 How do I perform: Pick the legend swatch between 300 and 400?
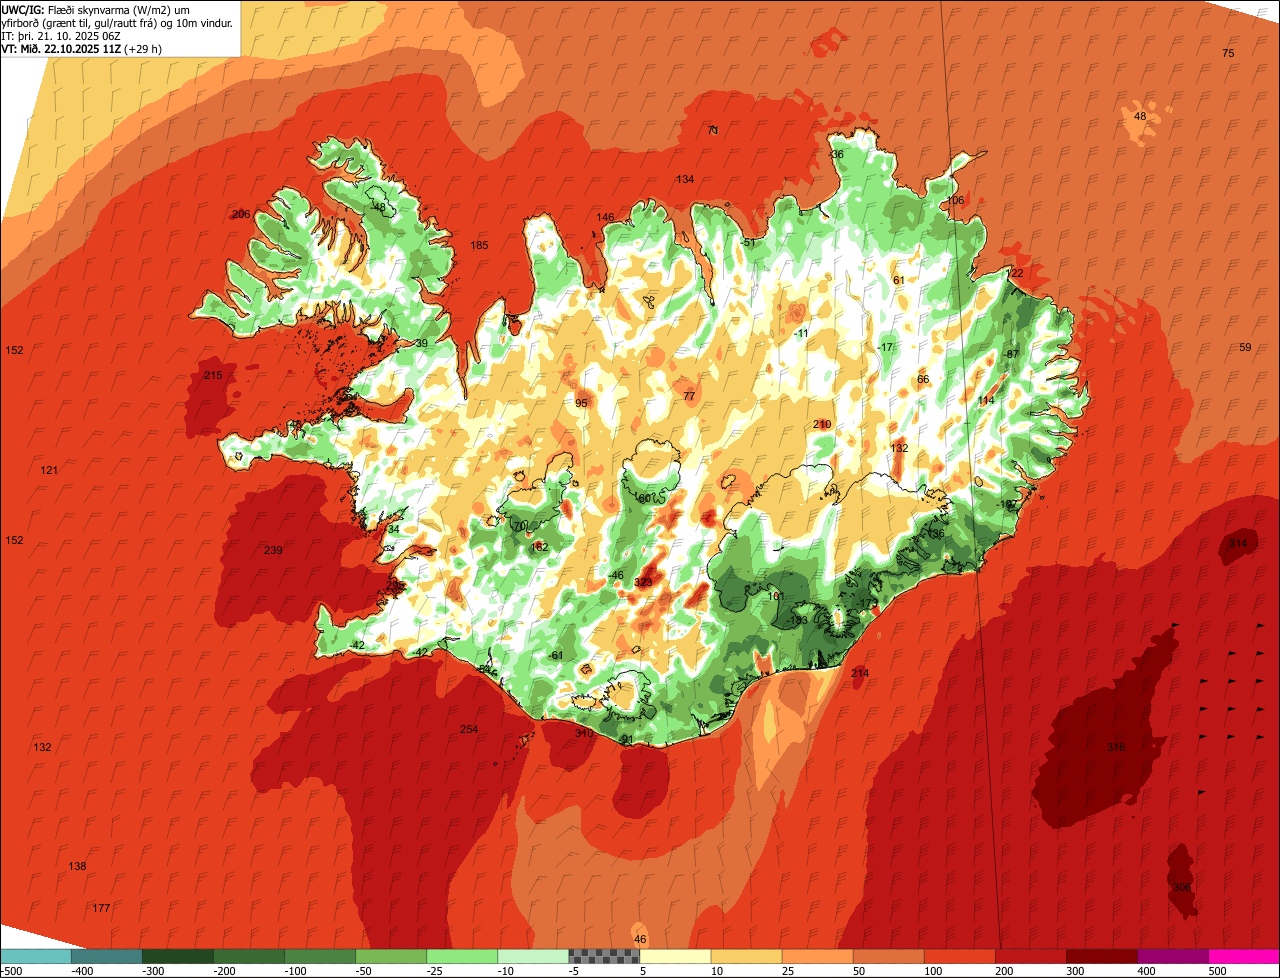click(1101, 956)
